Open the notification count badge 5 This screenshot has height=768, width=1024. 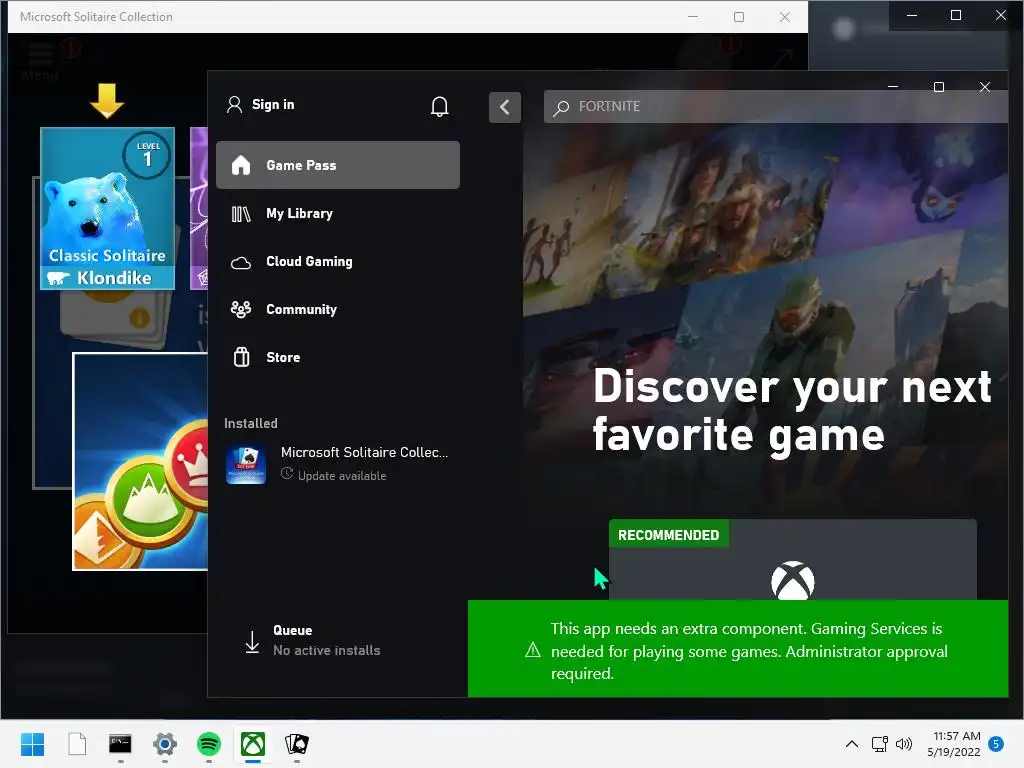(x=995, y=743)
